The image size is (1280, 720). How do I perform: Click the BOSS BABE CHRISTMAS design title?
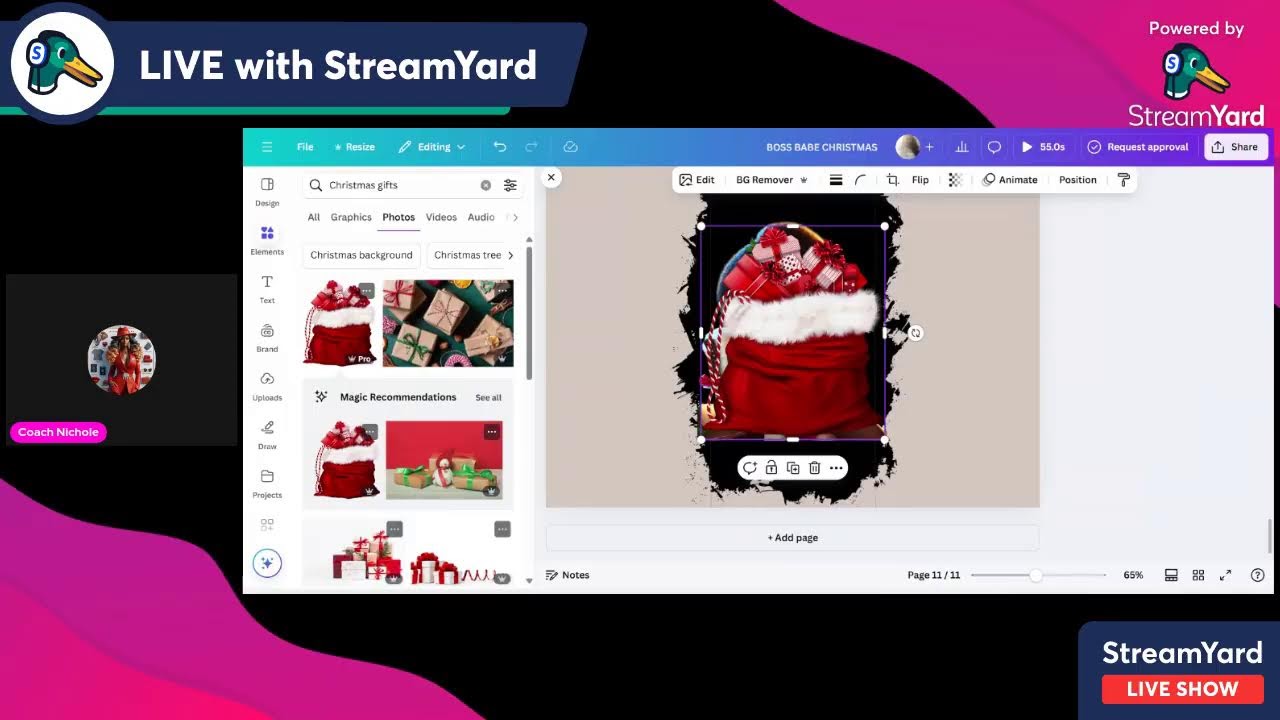pyautogui.click(x=822, y=147)
